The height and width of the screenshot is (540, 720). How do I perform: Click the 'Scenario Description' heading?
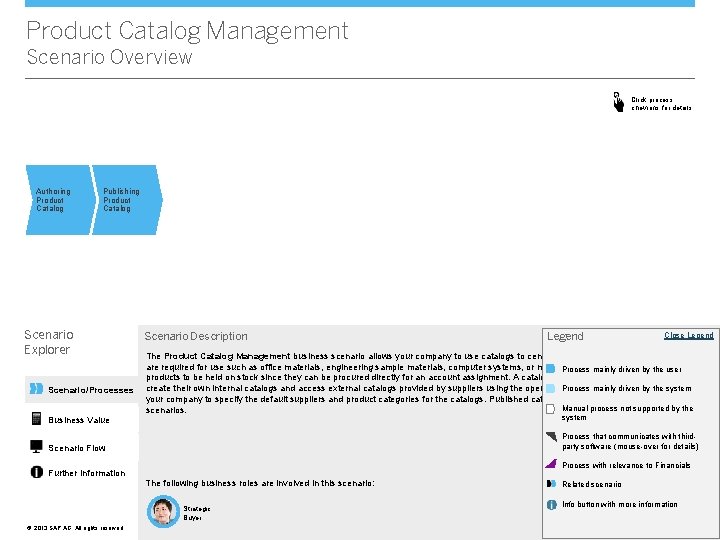(196, 336)
